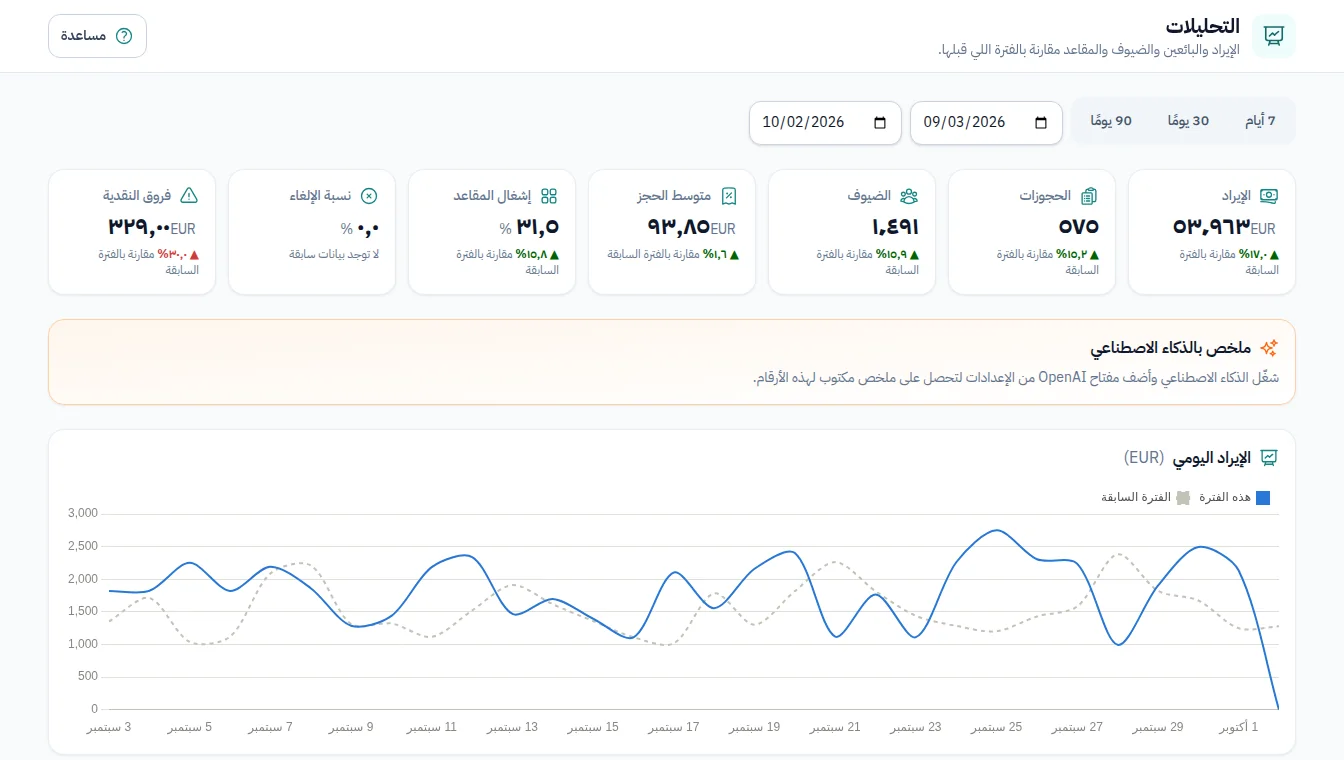Viewport: 1344px width, 760px height.
Task: Open calendar picker of 09/03/2026 date field
Action: point(1041,122)
